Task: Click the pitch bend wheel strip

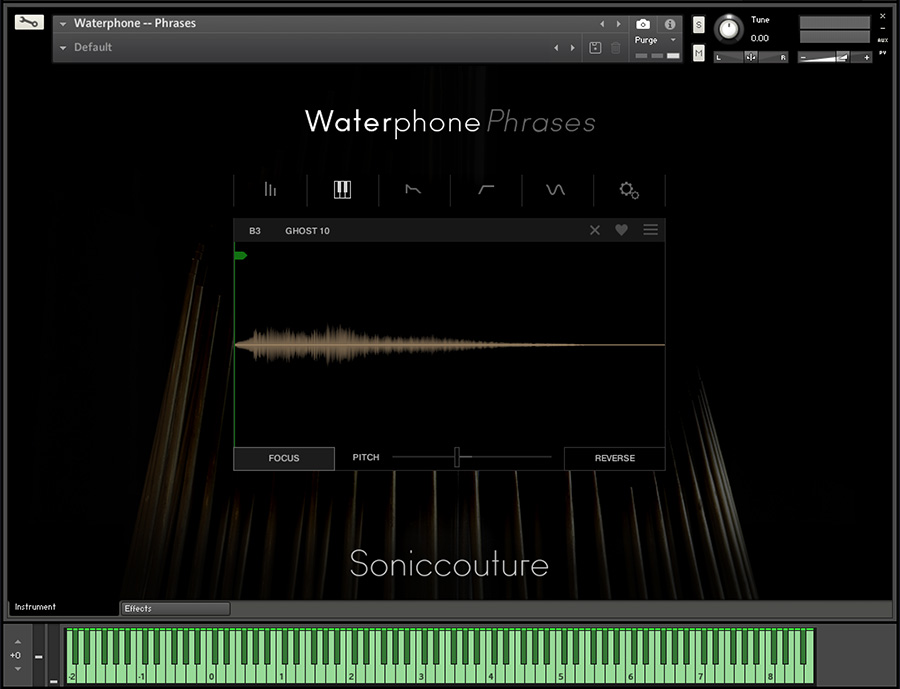Action: pyautogui.click(x=38, y=656)
